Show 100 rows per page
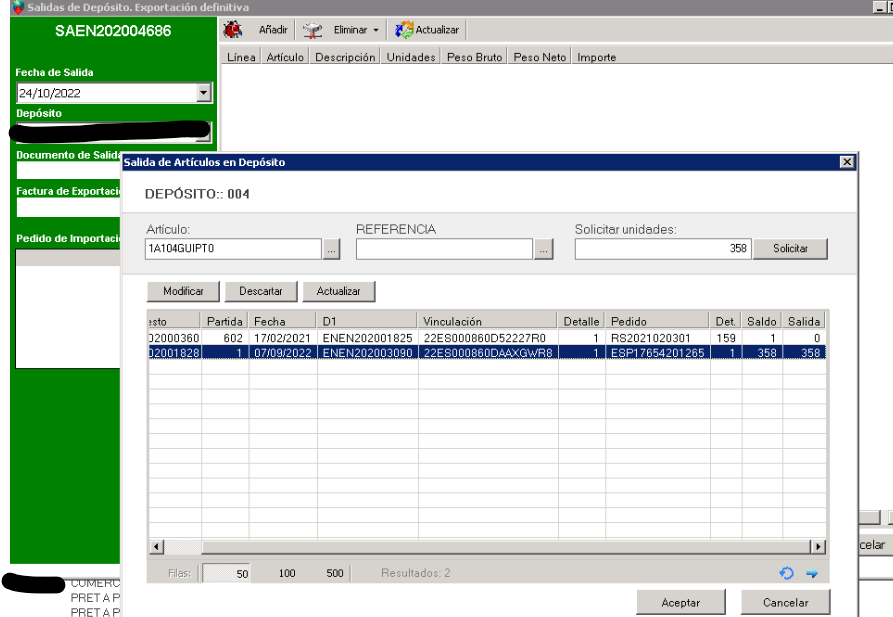The height and width of the screenshot is (617, 893). pyautogui.click(x=287, y=574)
